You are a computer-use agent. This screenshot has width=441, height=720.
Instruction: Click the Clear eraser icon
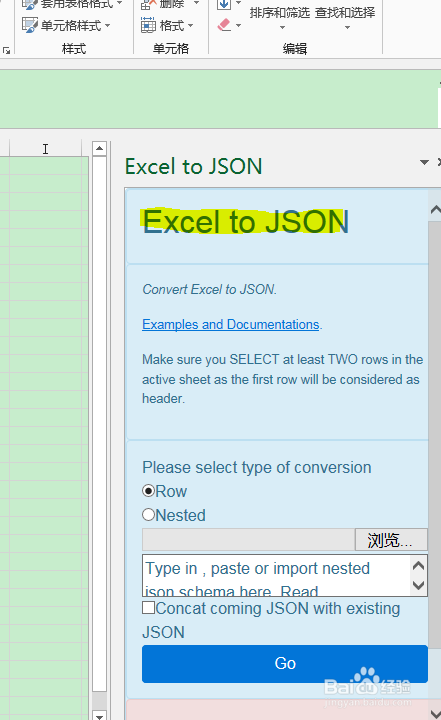click(x=224, y=25)
